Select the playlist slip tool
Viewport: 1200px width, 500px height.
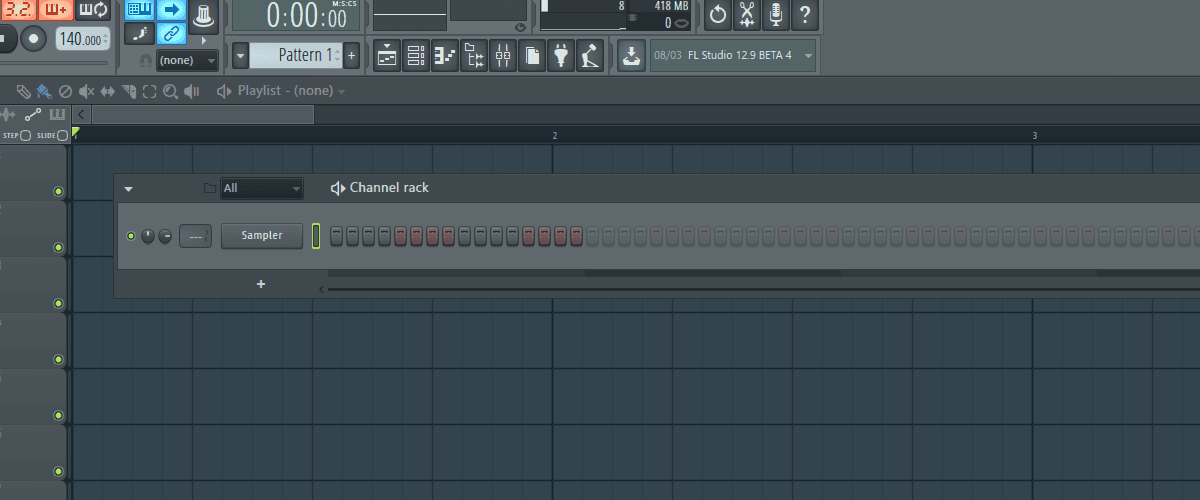point(107,91)
